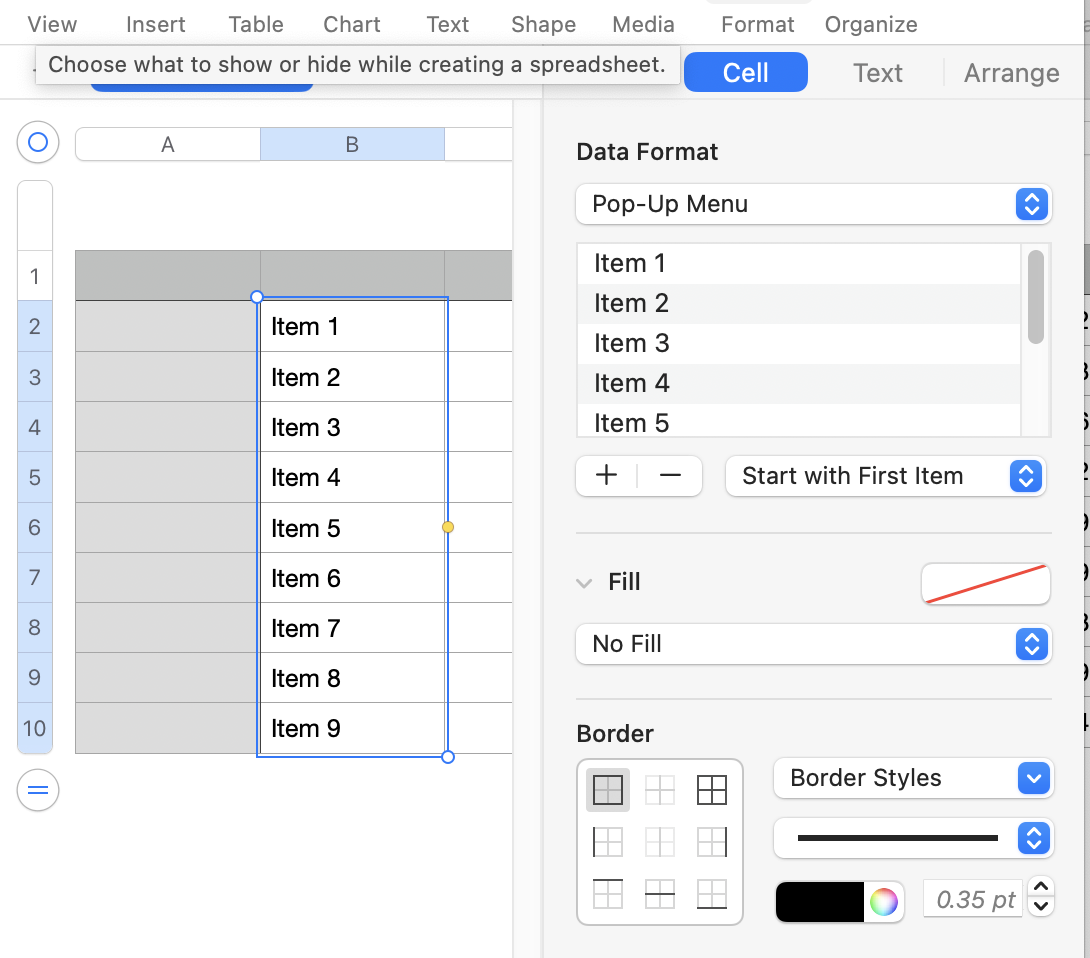Image resolution: width=1090 pixels, height=958 pixels.
Task: Open the Data Format Pop-Up Menu dropdown
Action: tap(812, 204)
